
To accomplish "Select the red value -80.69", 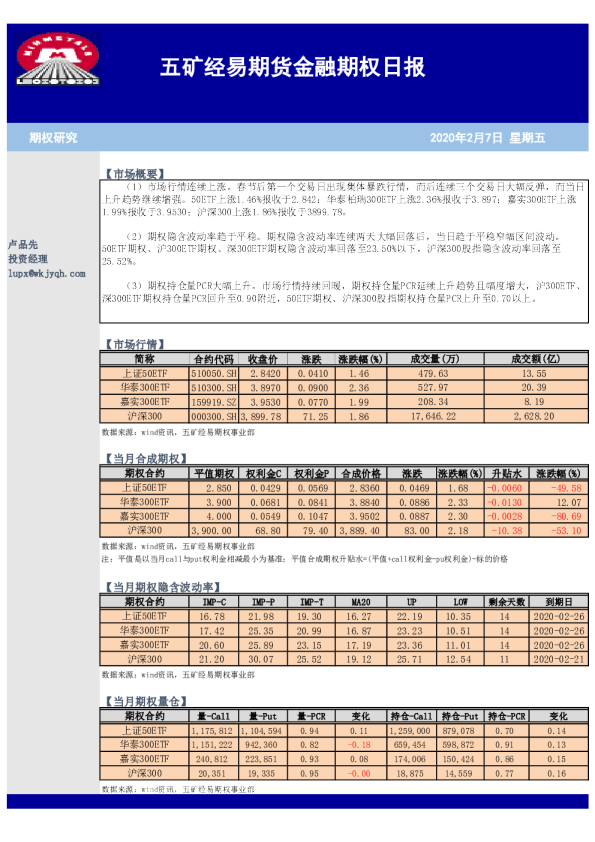I will pyautogui.click(x=567, y=517).
